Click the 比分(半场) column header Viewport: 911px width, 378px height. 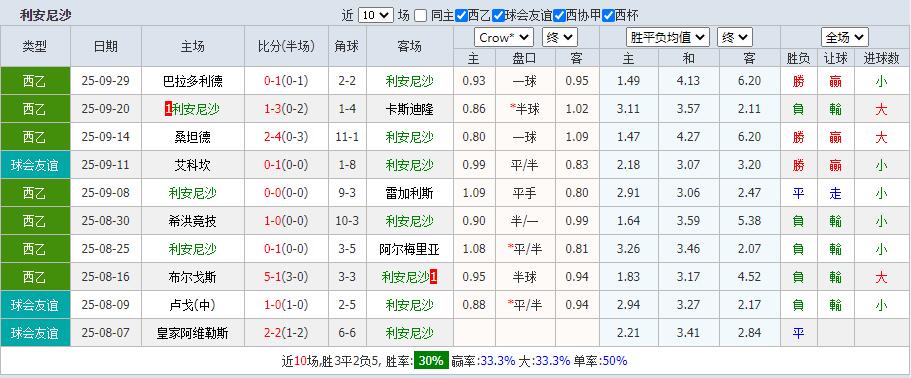coord(286,46)
